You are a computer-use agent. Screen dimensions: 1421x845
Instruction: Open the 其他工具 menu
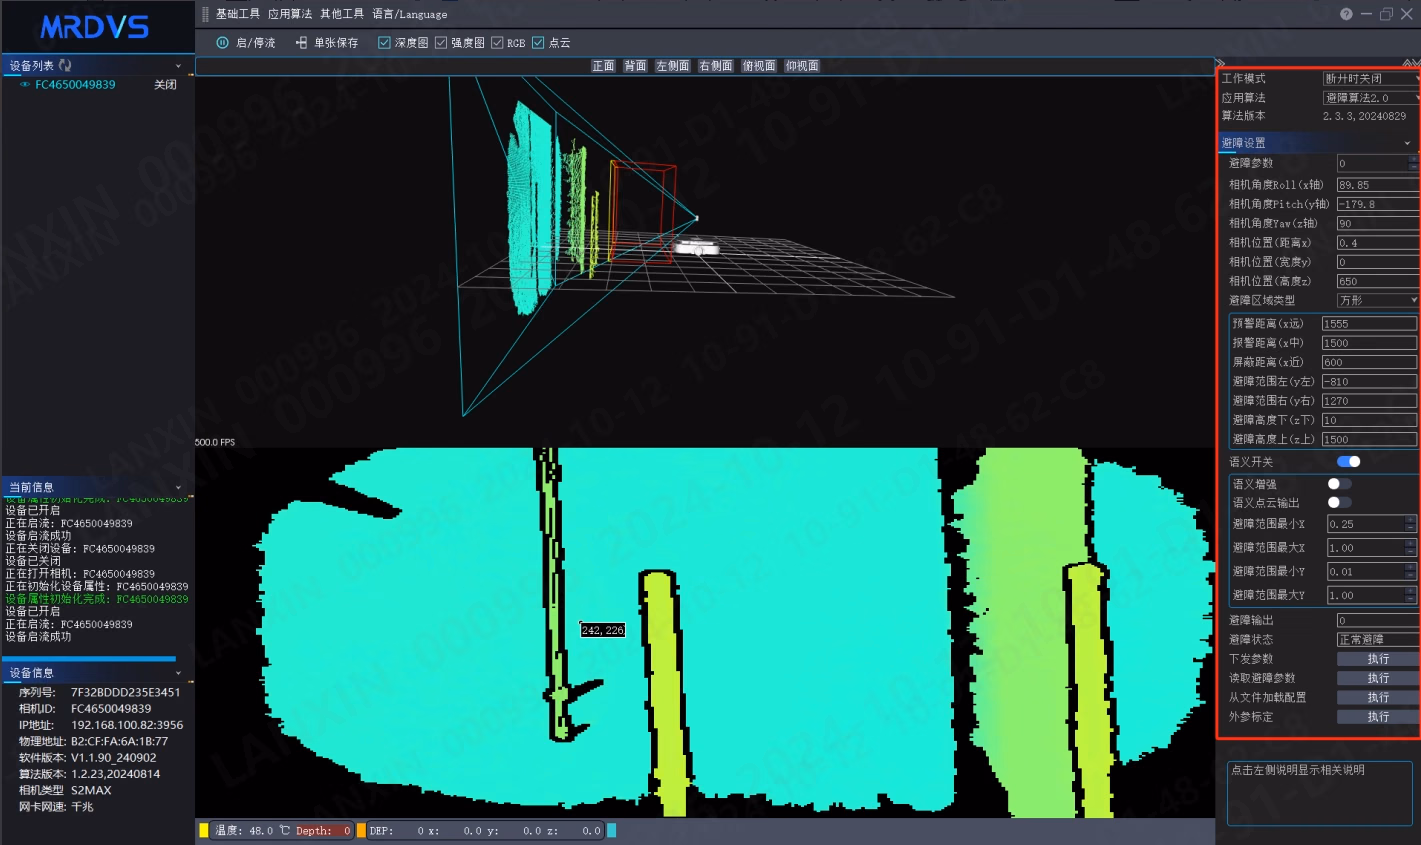point(342,14)
